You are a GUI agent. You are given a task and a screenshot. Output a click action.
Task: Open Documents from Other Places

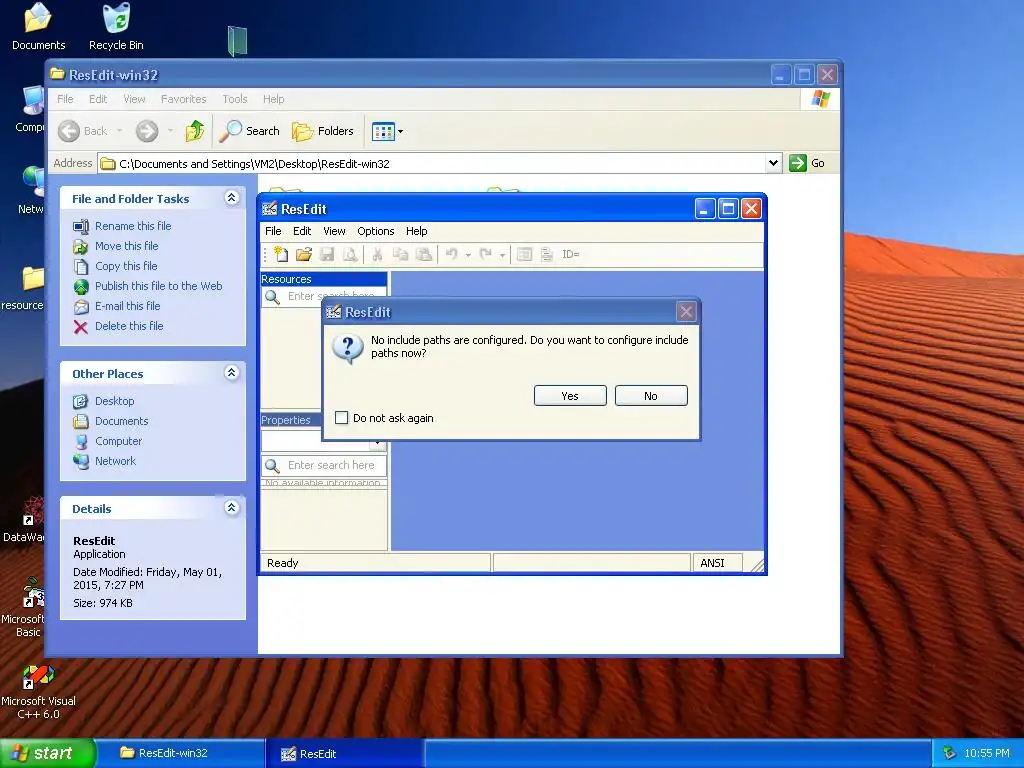click(x=121, y=421)
